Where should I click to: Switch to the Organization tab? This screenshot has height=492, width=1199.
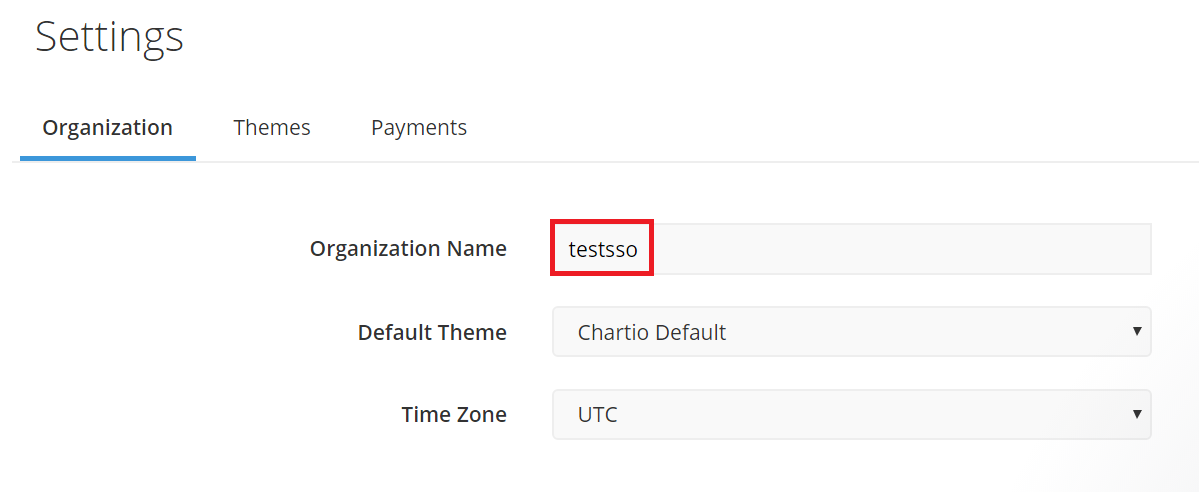click(x=108, y=128)
